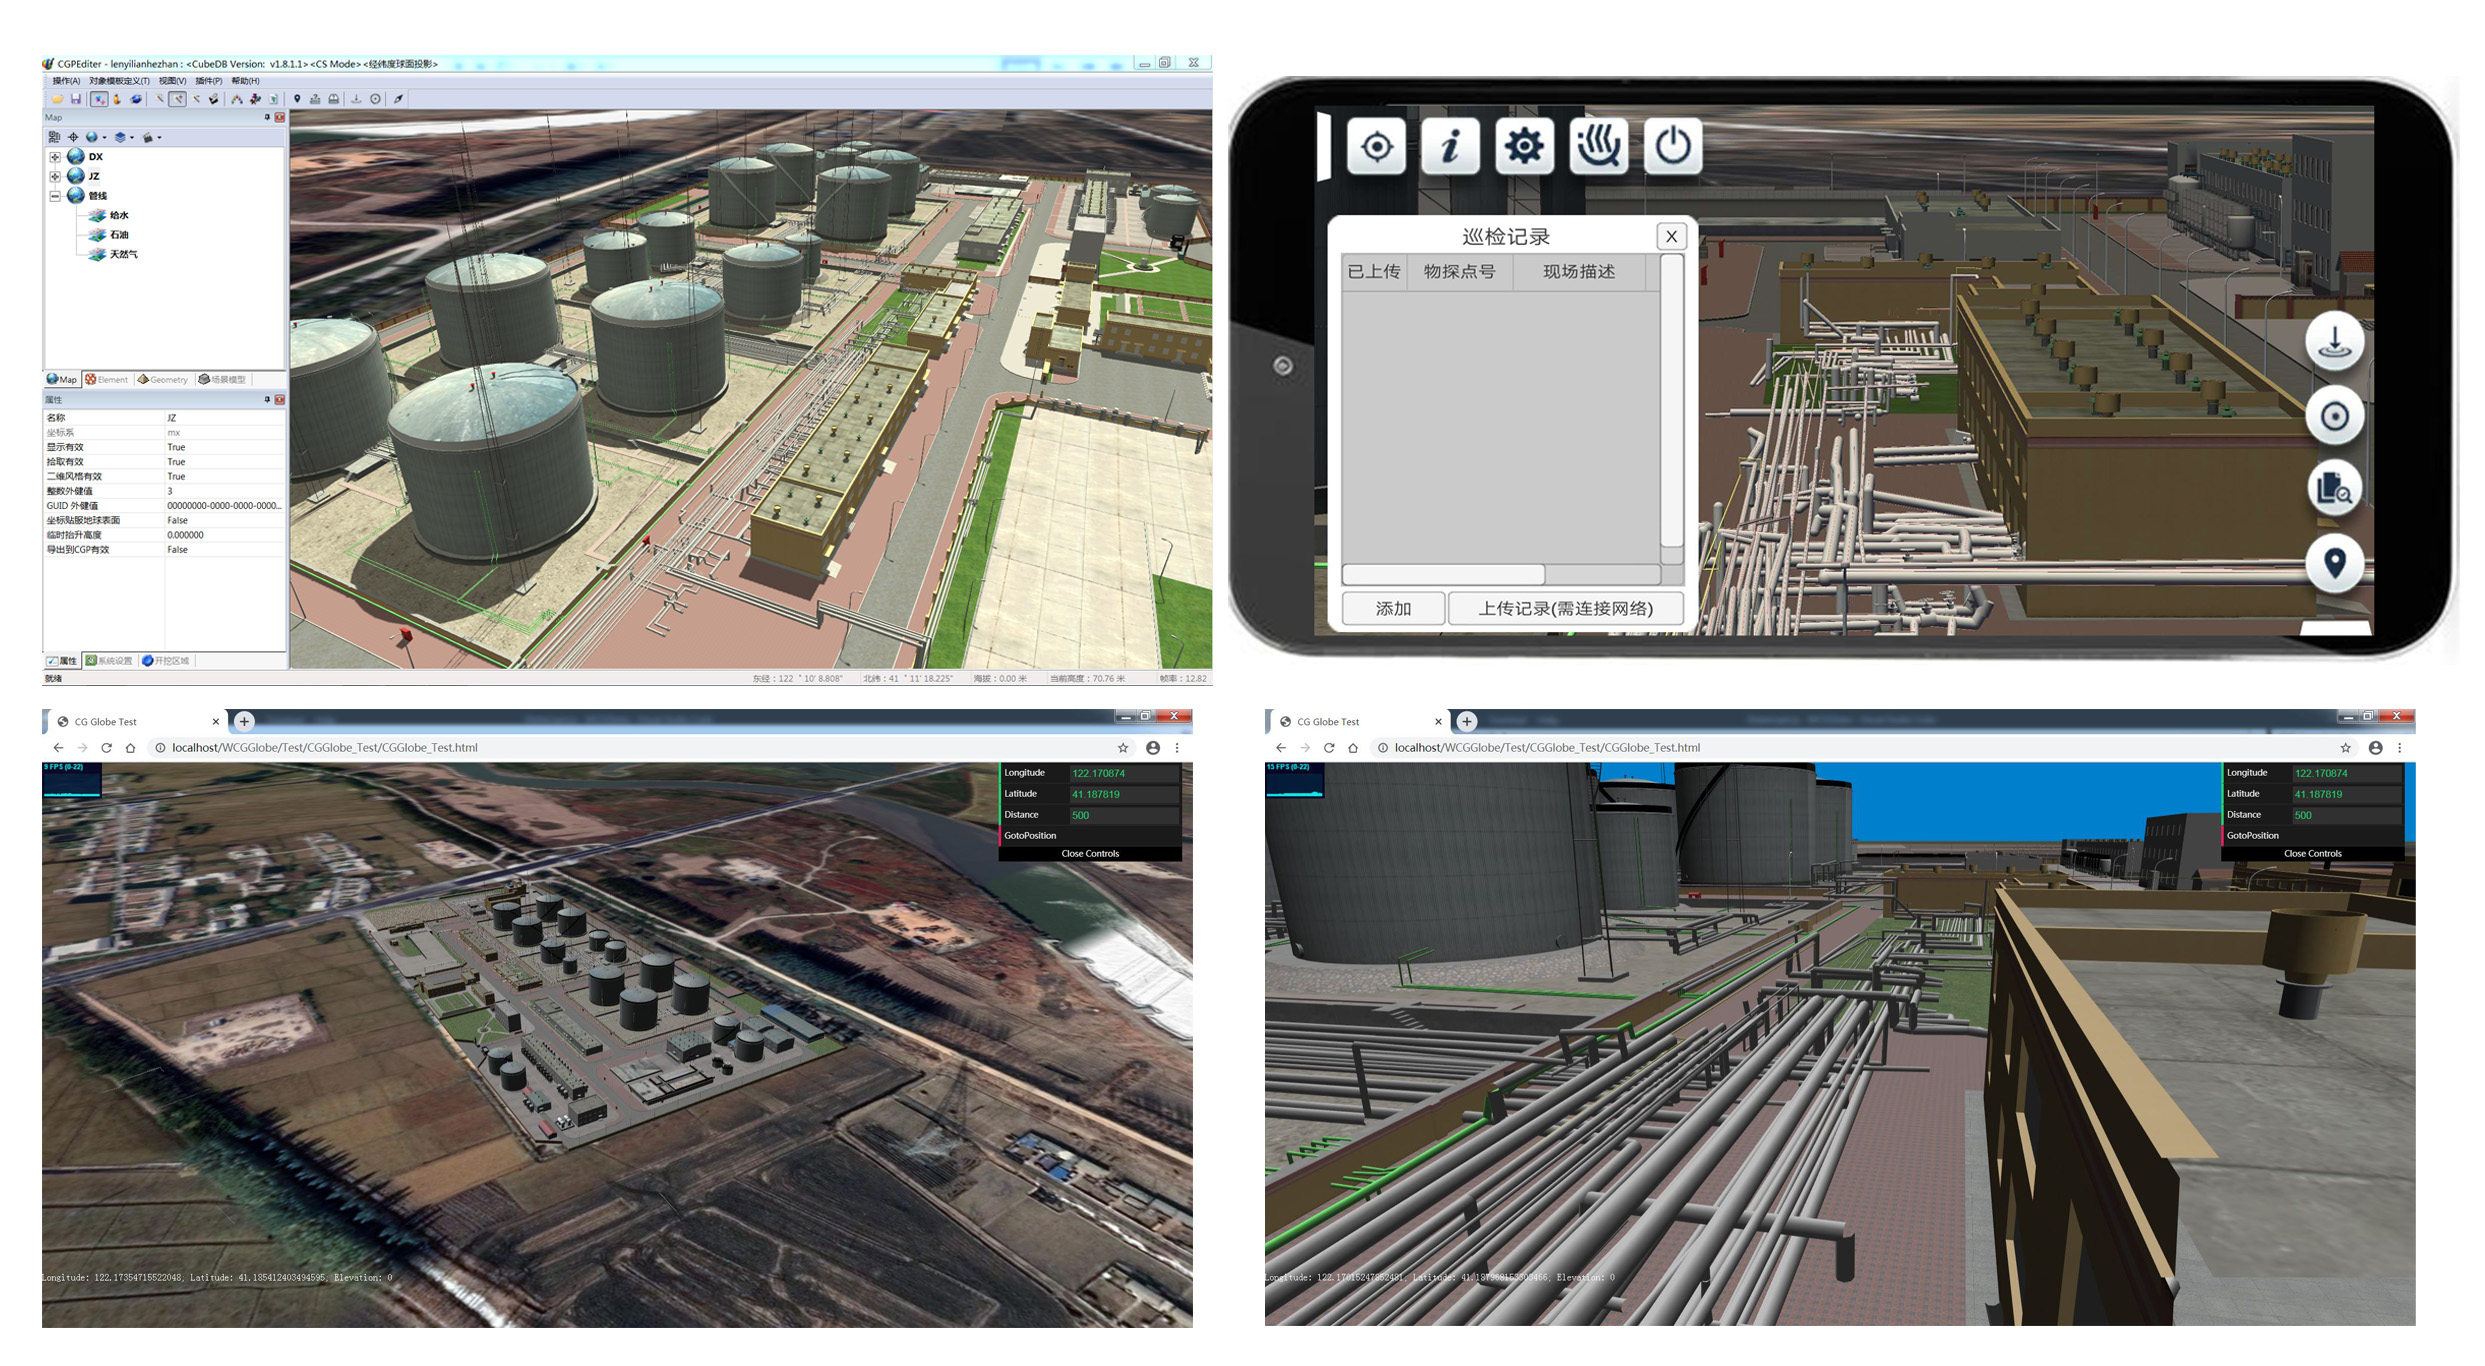
Task: Toggle the pressed wand pick tool in CGPEditer toolbar
Action: (x=177, y=99)
